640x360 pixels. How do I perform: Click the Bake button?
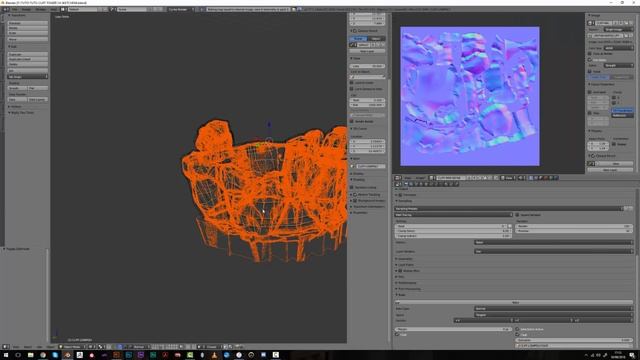pyautogui.click(x=515, y=302)
